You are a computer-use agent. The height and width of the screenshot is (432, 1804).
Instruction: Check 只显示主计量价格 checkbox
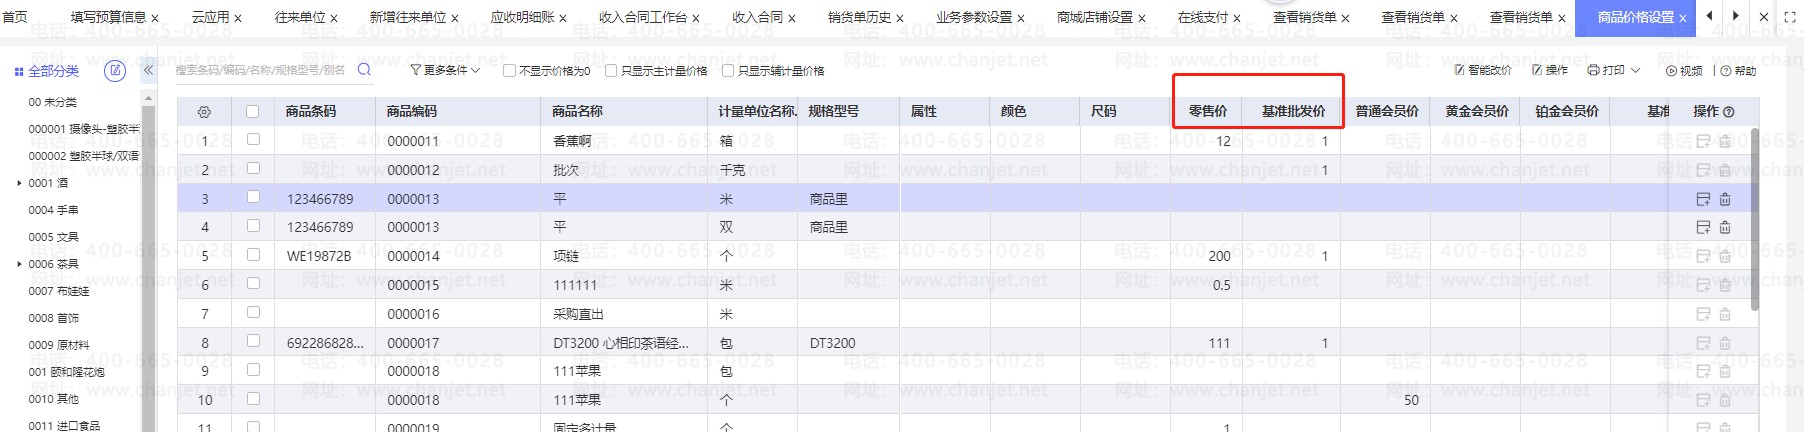point(611,70)
